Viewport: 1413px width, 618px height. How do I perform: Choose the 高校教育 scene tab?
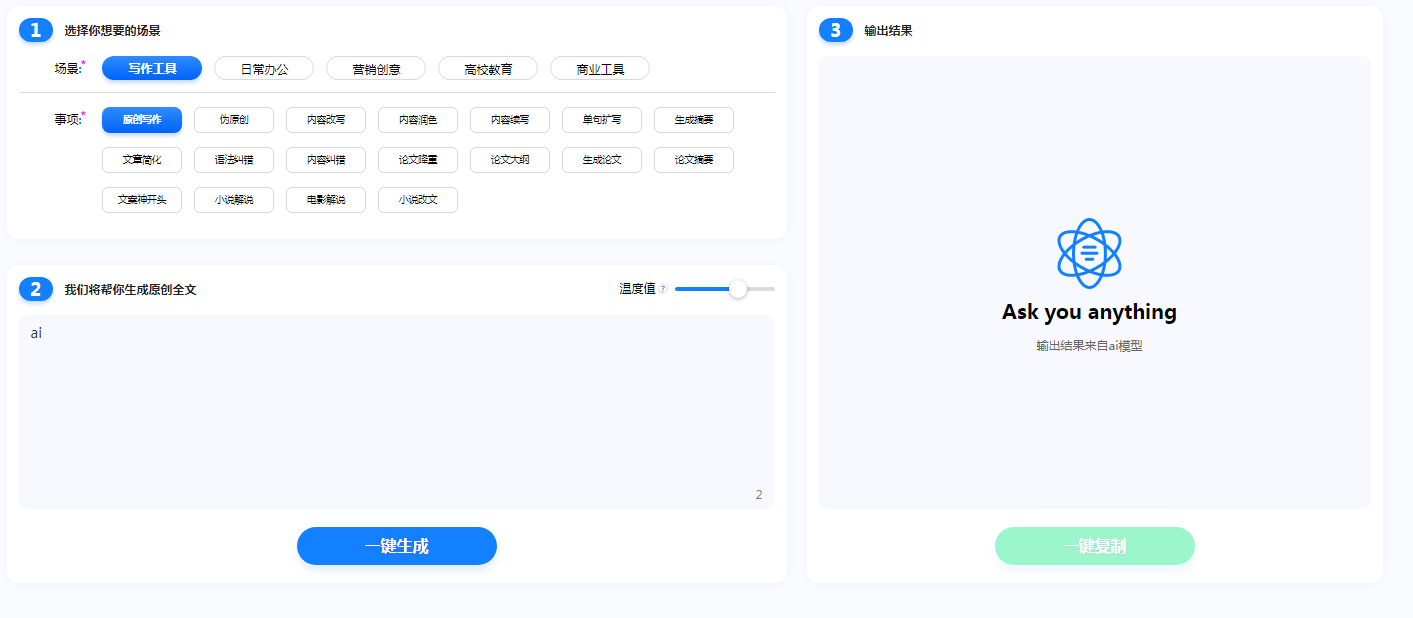tap(488, 68)
